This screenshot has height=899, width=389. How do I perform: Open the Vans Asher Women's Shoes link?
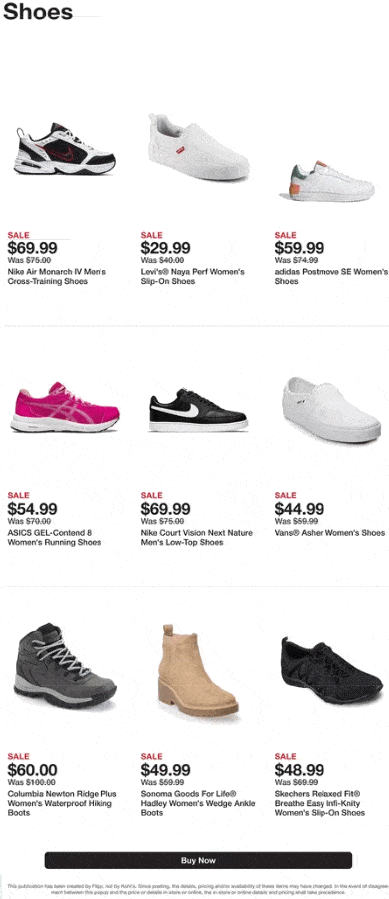tap(329, 533)
